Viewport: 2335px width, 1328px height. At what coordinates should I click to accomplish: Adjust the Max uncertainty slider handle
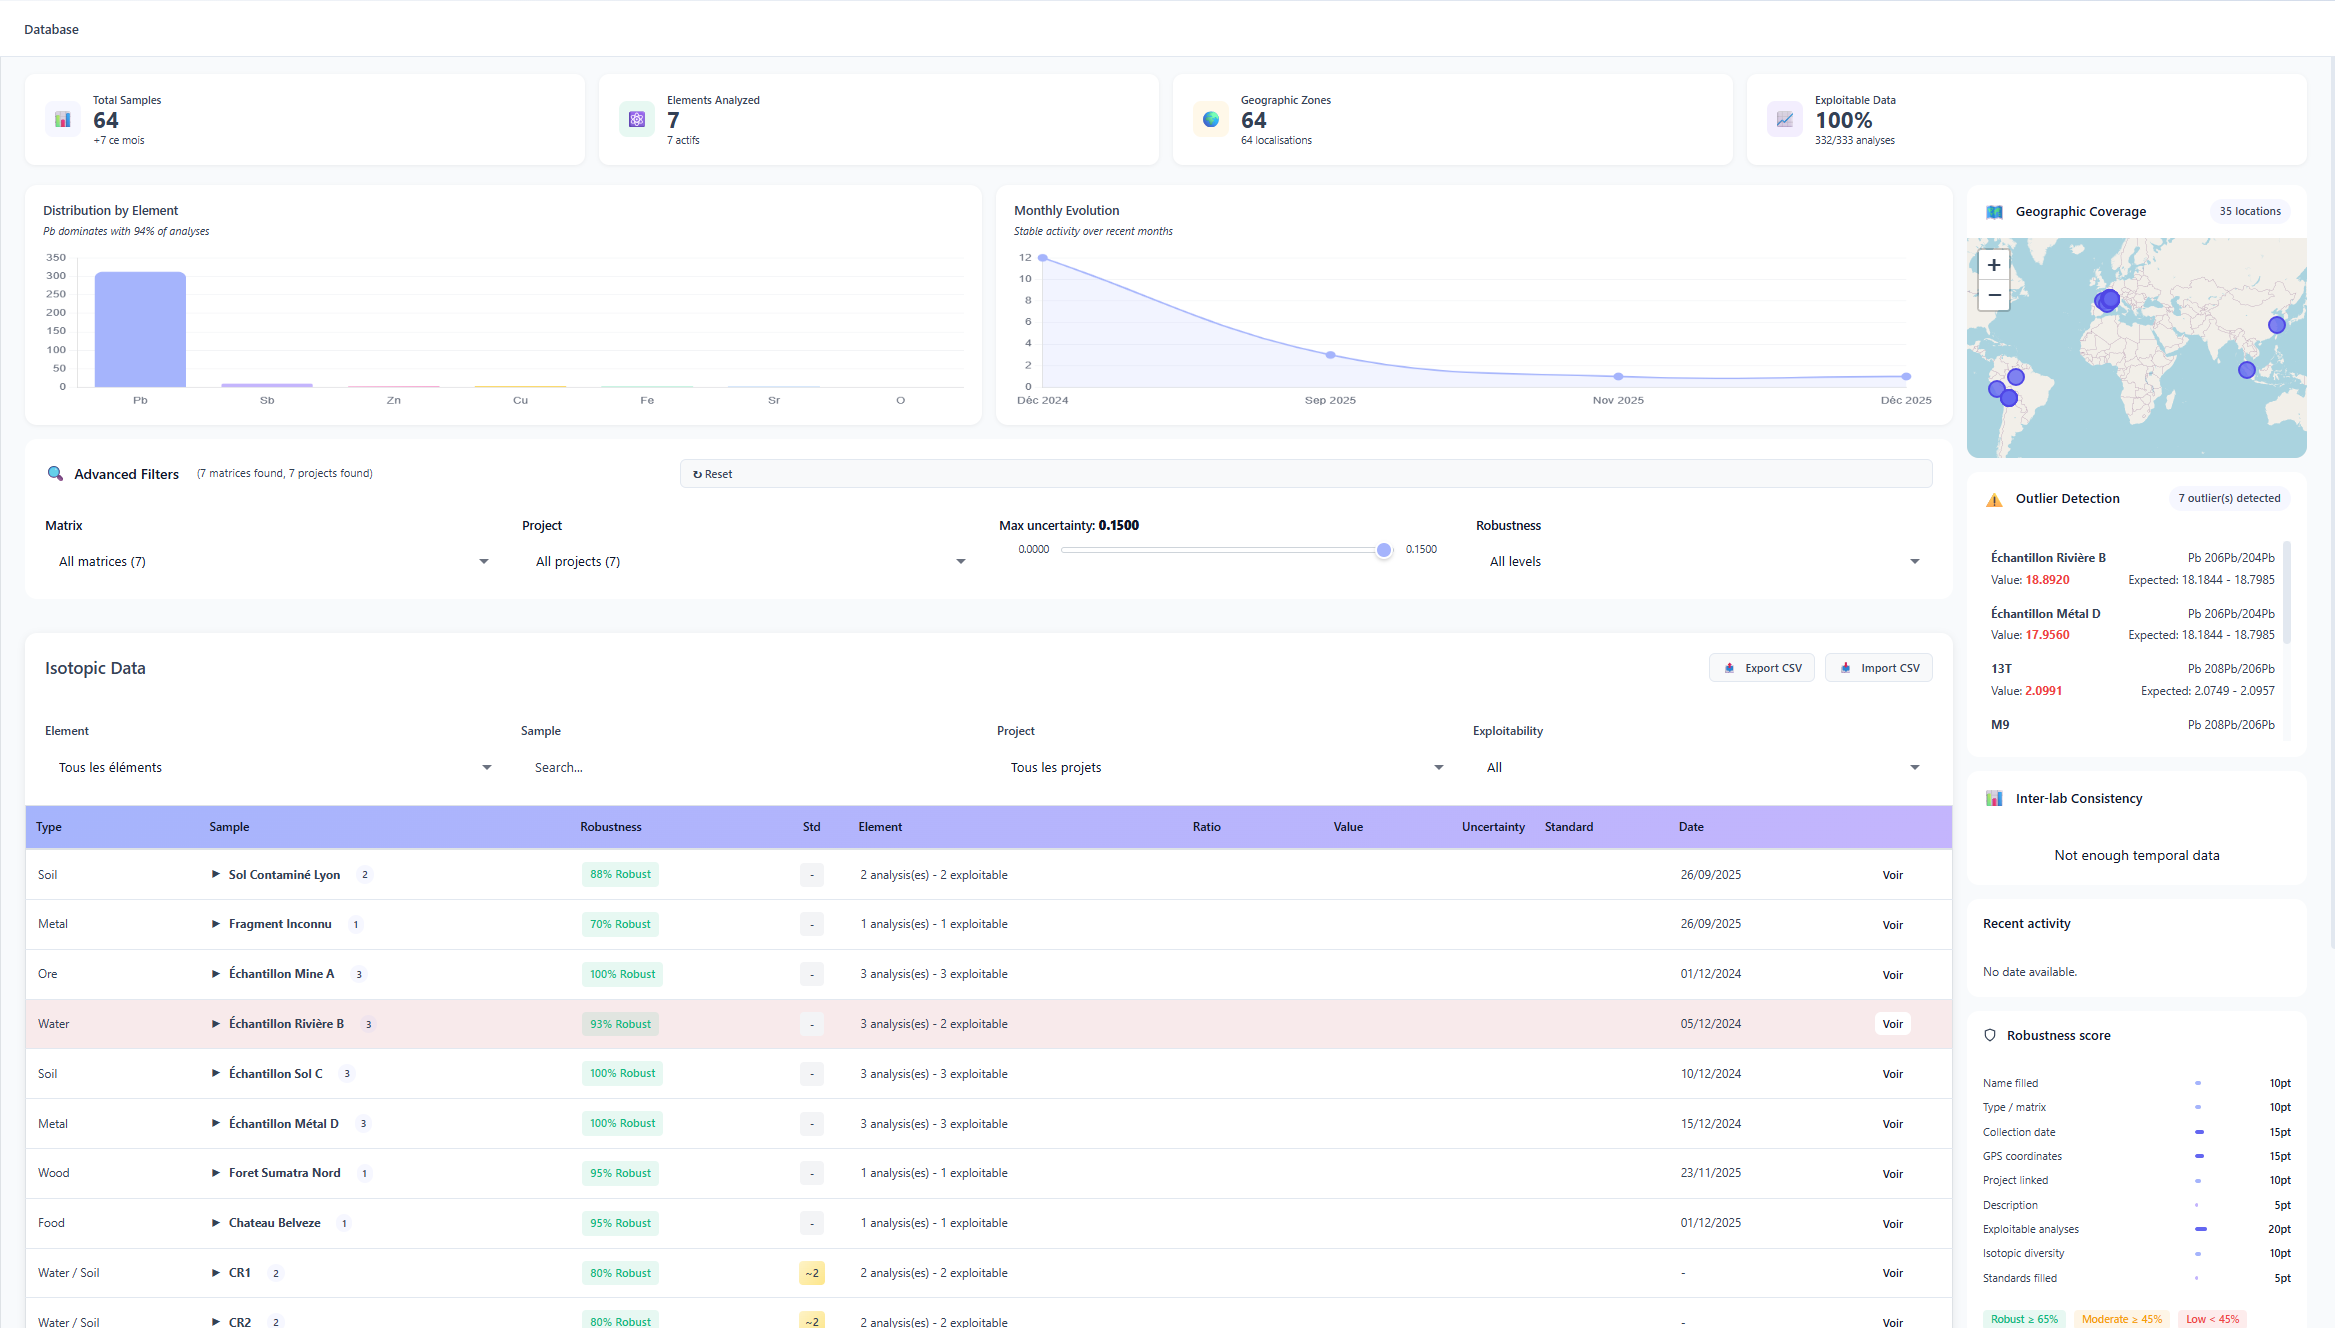[1383, 549]
